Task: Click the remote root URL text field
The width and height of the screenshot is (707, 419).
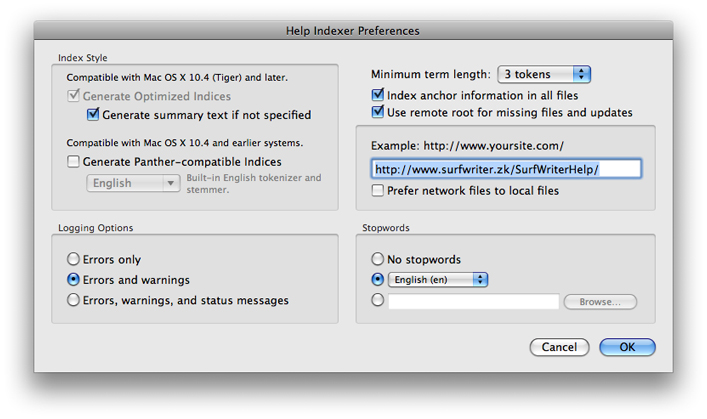Action: (506, 169)
